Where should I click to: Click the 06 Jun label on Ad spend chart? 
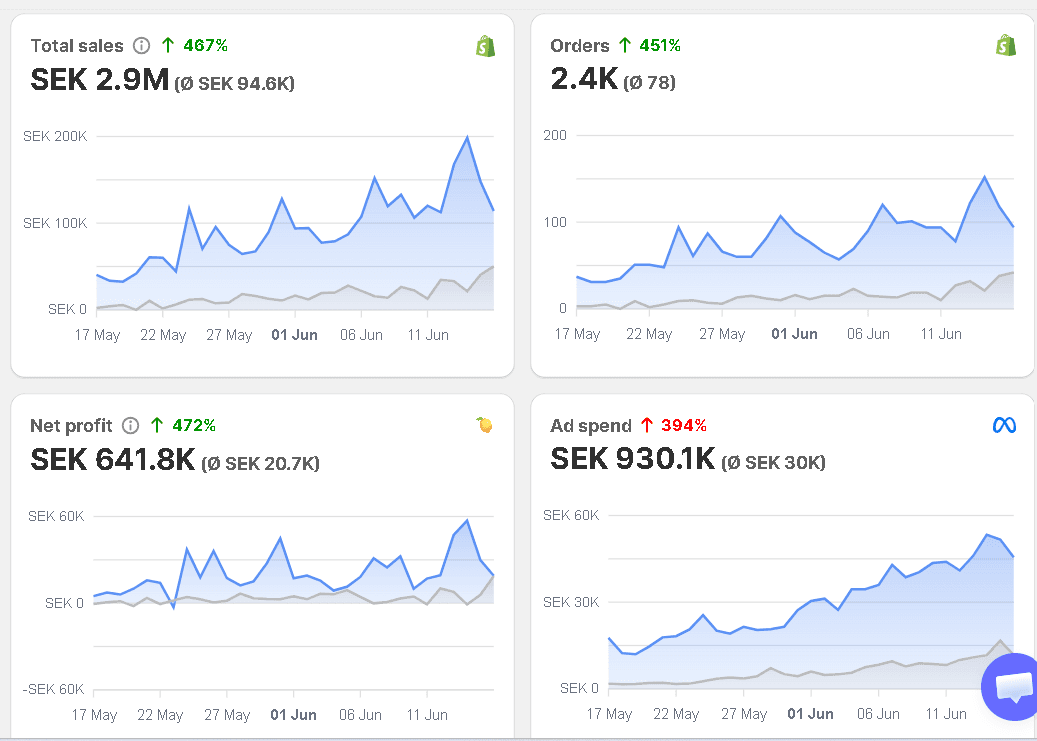[x=878, y=714]
